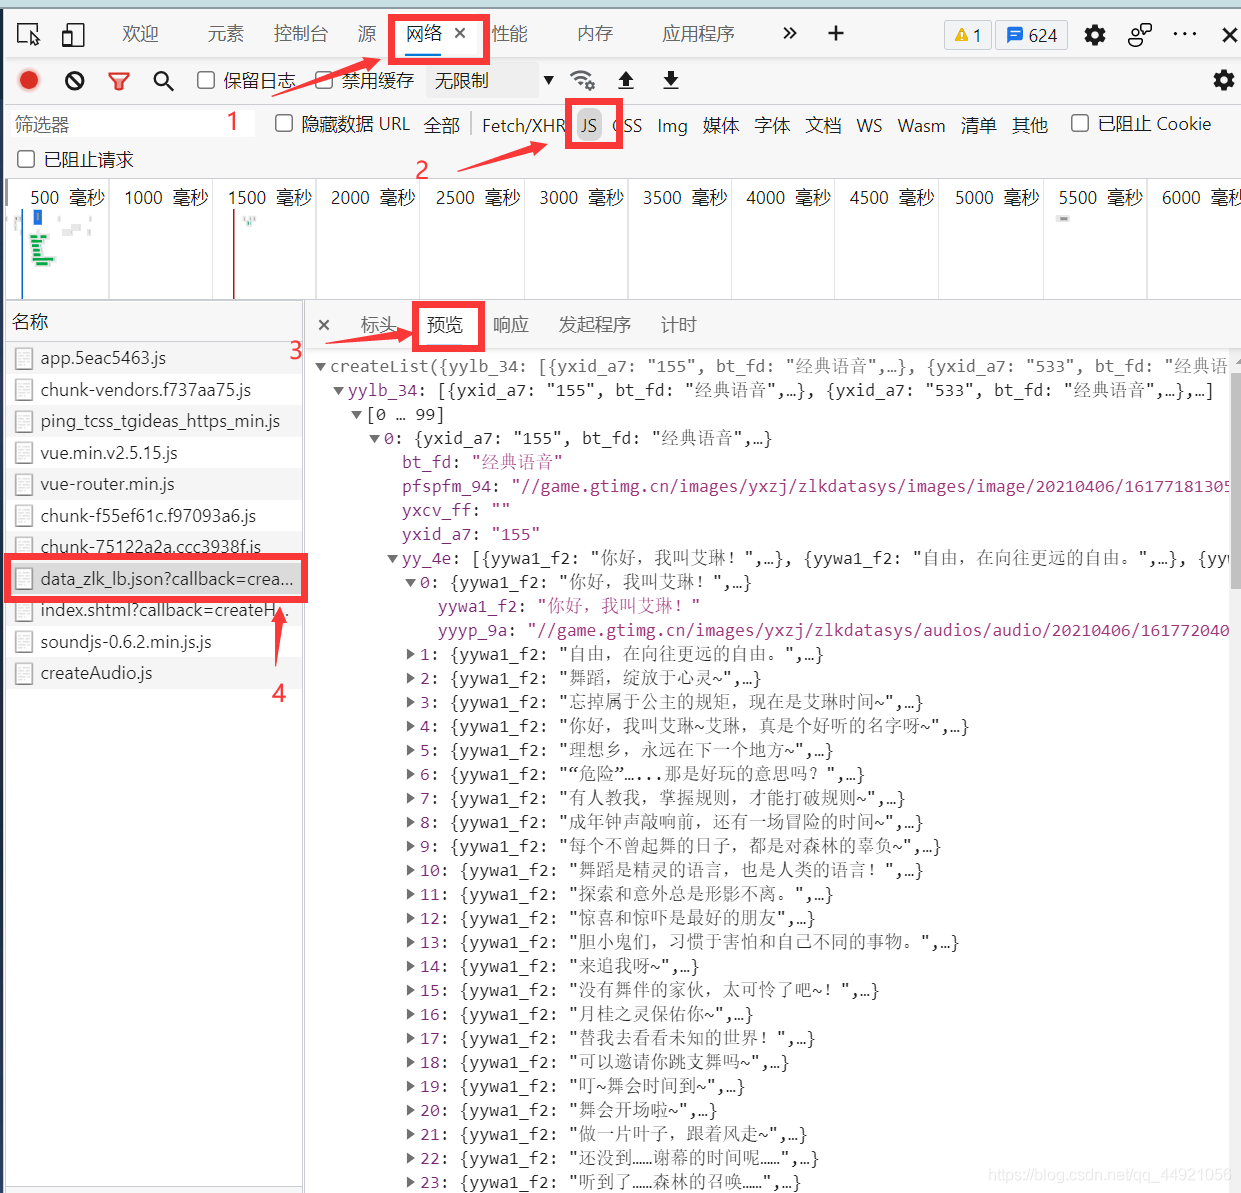Check the 已阻止 Cookie checkbox

point(1080,123)
